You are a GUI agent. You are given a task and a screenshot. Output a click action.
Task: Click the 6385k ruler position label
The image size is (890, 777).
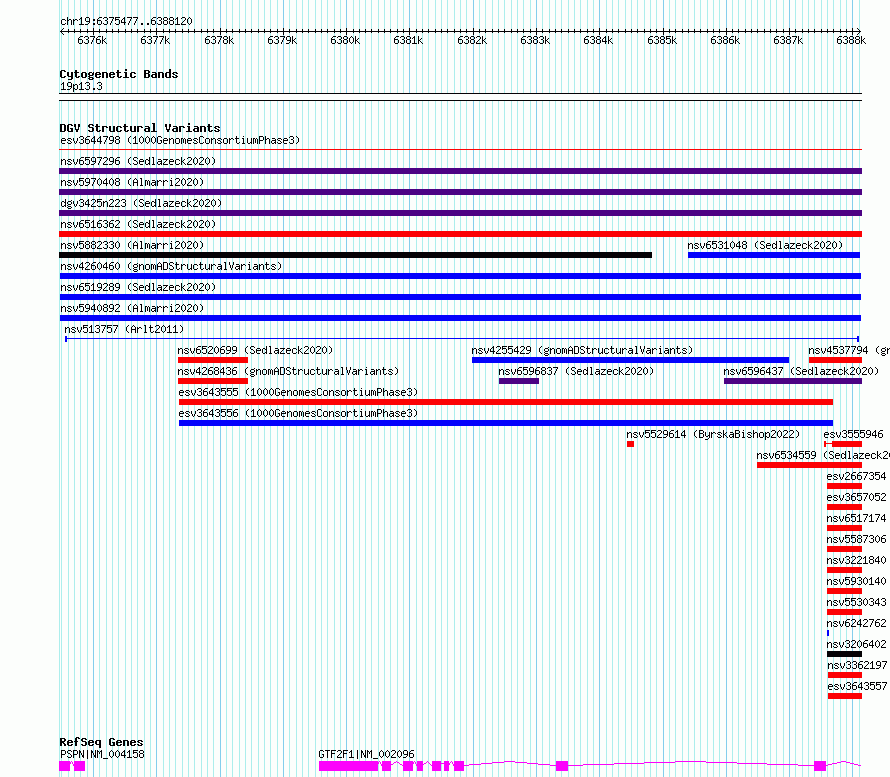tap(662, 40)
